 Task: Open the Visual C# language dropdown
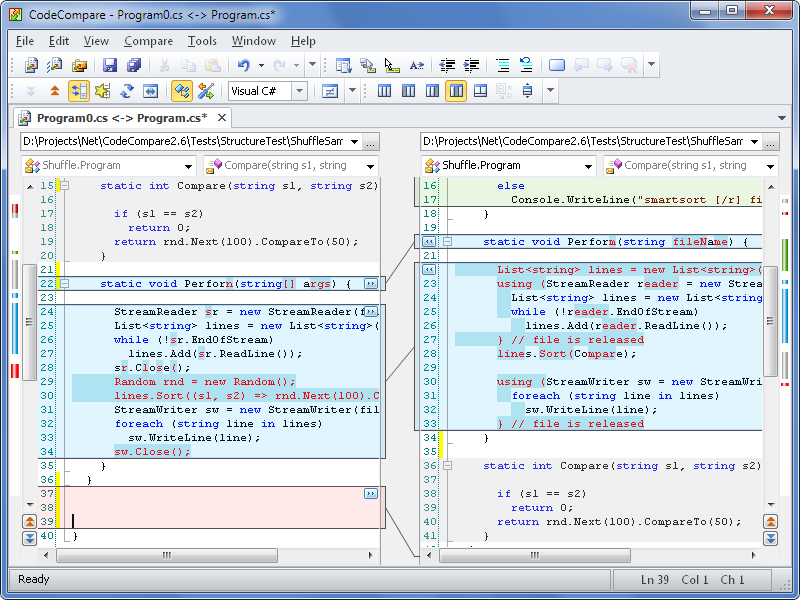298,92
